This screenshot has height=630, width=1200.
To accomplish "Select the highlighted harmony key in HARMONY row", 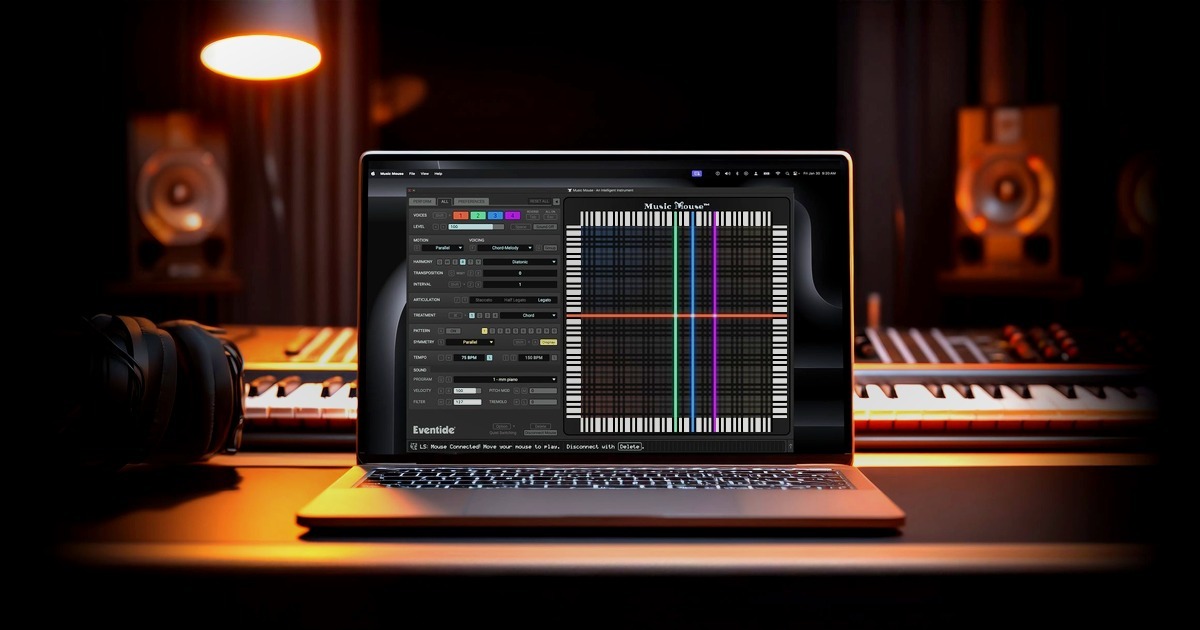I will point(463,262).
